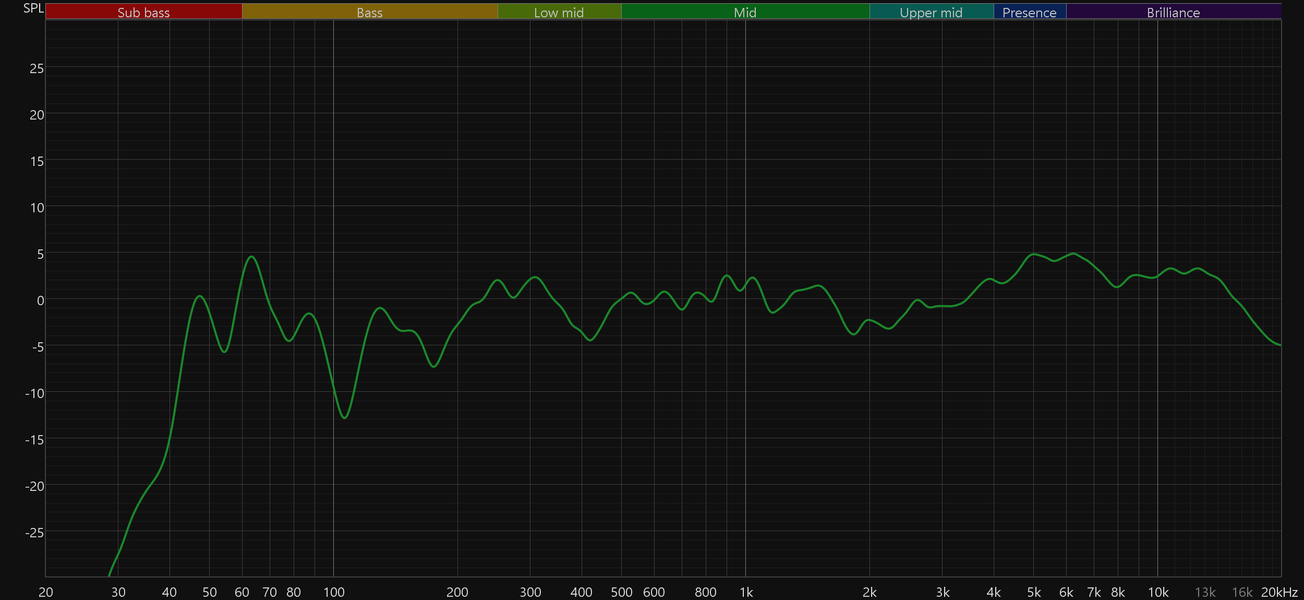Click the -25 dB SPL axis value
1304x600 pixels.
(34, 532)
